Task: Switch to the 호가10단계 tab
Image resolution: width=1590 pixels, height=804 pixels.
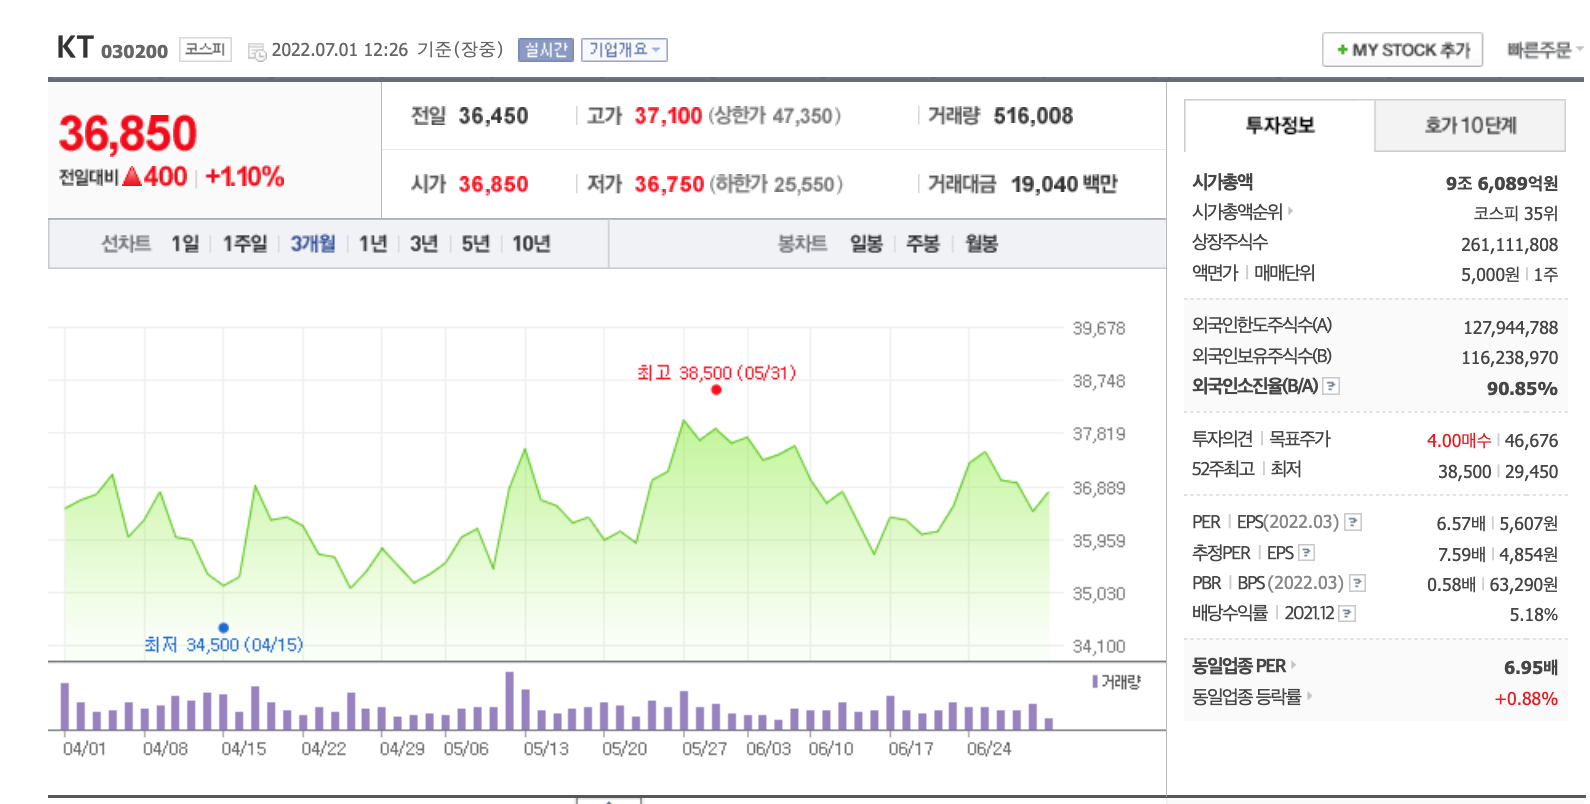Action: pyautogui.click(x=1470, y=126)
